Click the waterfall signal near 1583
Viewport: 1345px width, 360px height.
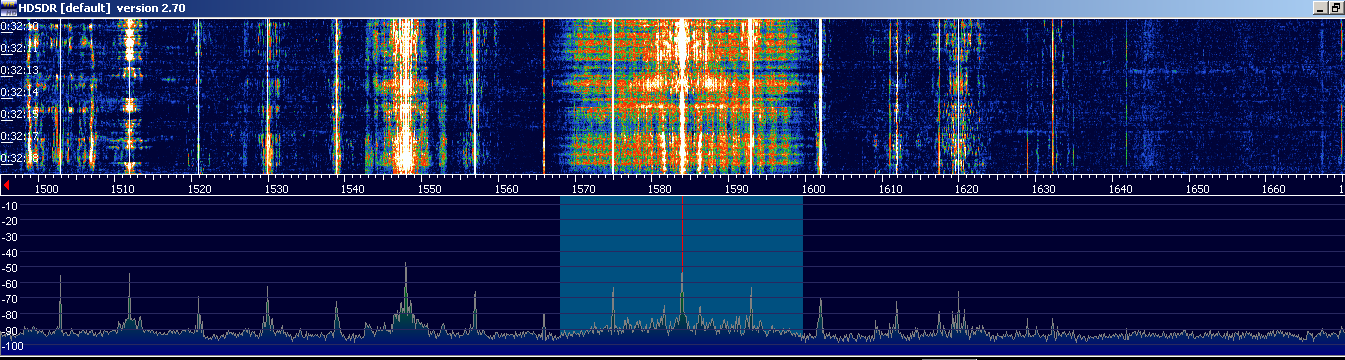tap(682, 95)
